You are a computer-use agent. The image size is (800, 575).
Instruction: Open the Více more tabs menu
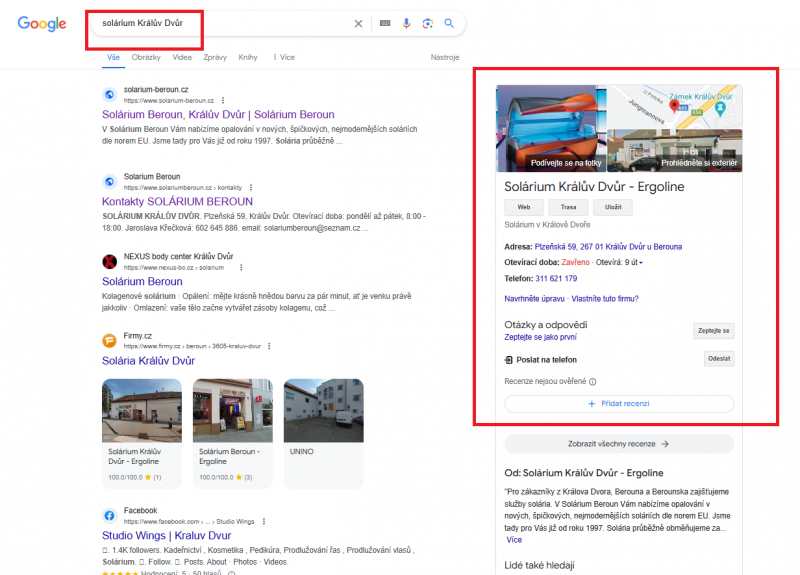pos(284,57)
